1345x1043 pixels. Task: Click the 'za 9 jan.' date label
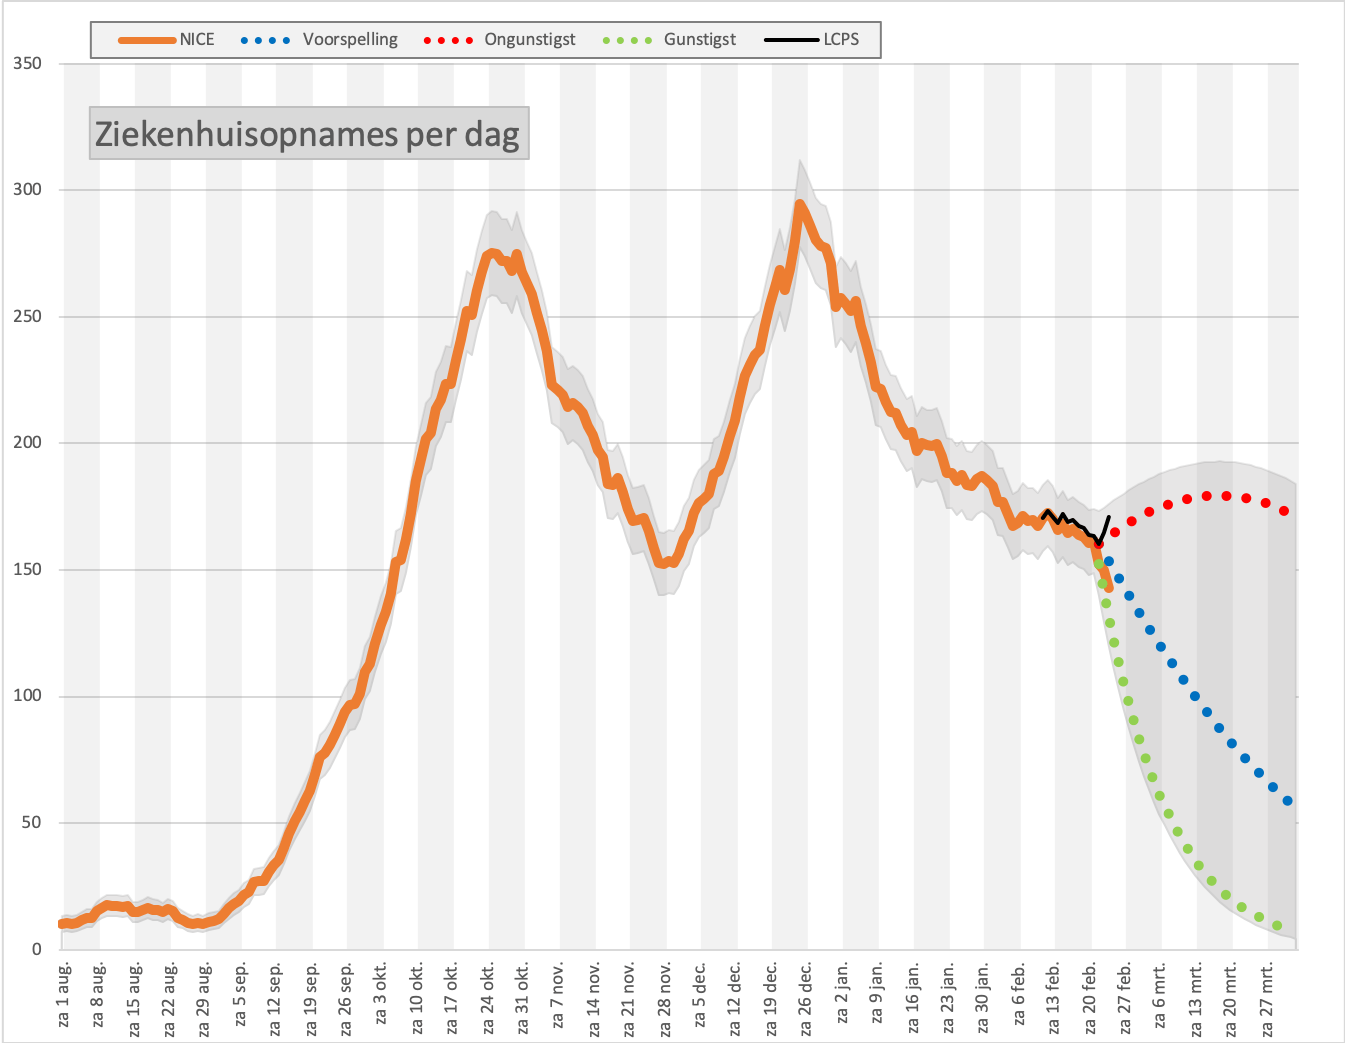[878, 993]
